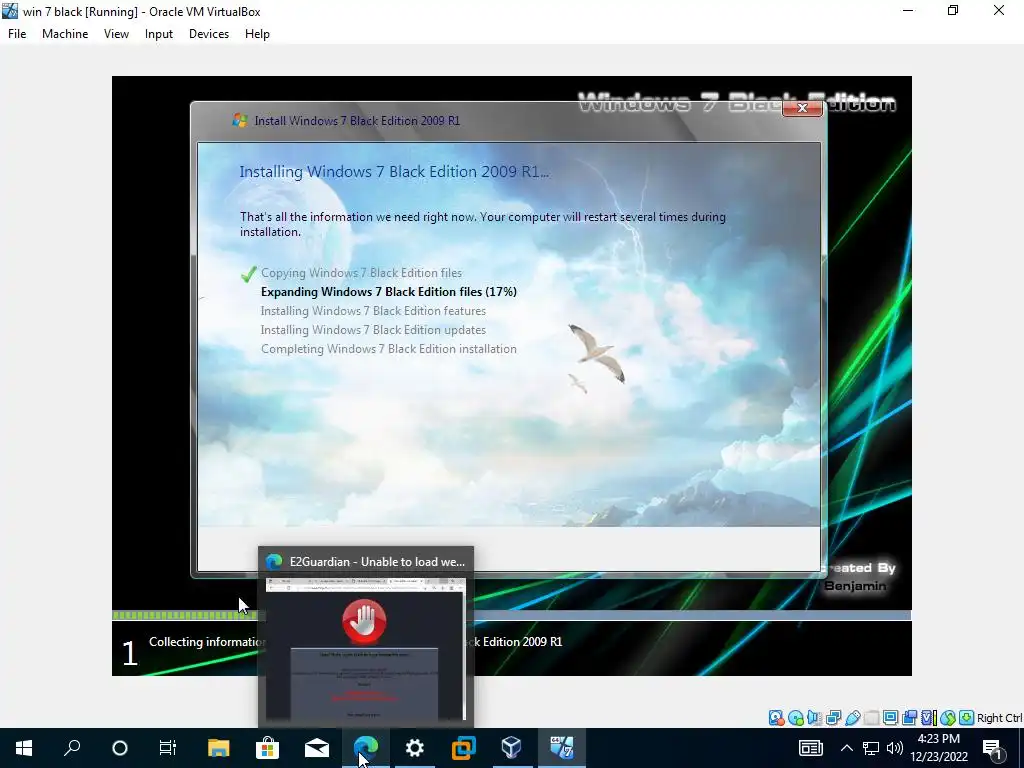Image resolution: width=1024 pixels, height=768 pixels.
Task: Open the volume tray icon
Action: tap(895, 748)
